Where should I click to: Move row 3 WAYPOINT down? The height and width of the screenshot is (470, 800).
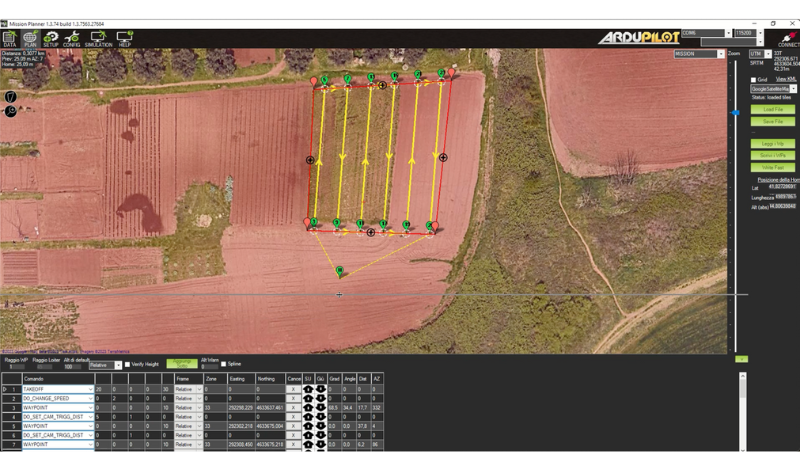tap(320, 408)
